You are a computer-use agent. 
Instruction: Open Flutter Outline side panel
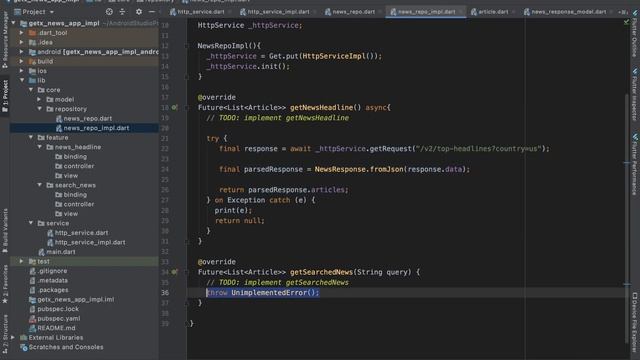635,34
